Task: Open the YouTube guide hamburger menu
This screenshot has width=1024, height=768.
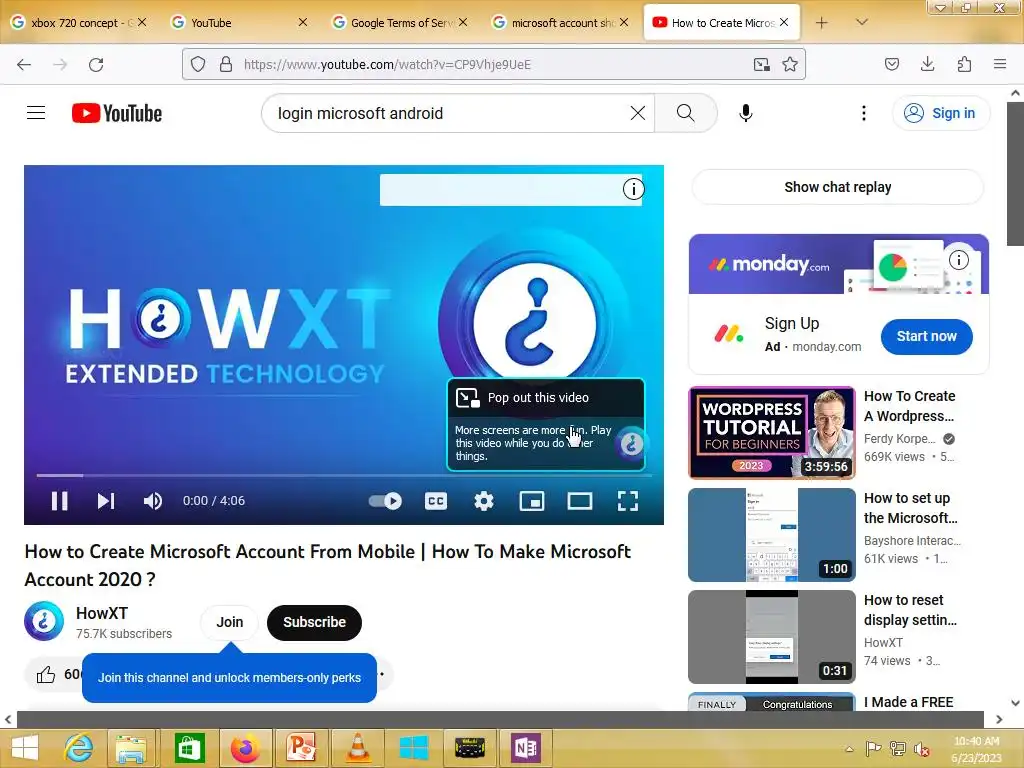Action: point(36,113)
